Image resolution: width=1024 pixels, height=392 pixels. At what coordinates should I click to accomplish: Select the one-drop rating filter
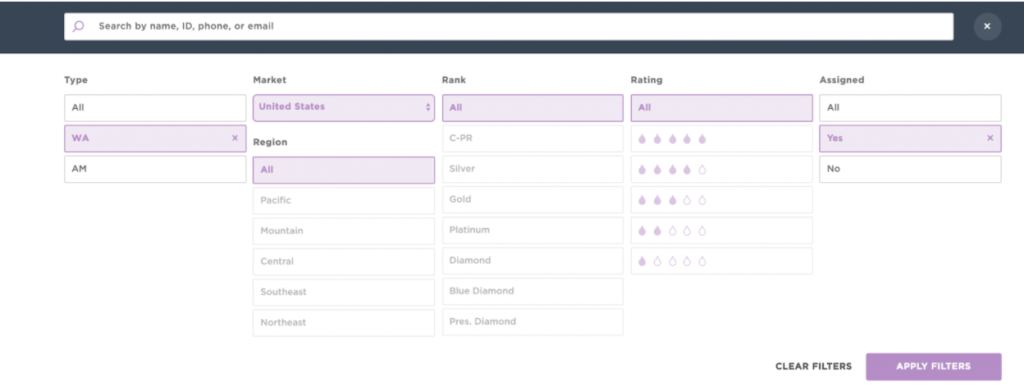tap(722, 261)
